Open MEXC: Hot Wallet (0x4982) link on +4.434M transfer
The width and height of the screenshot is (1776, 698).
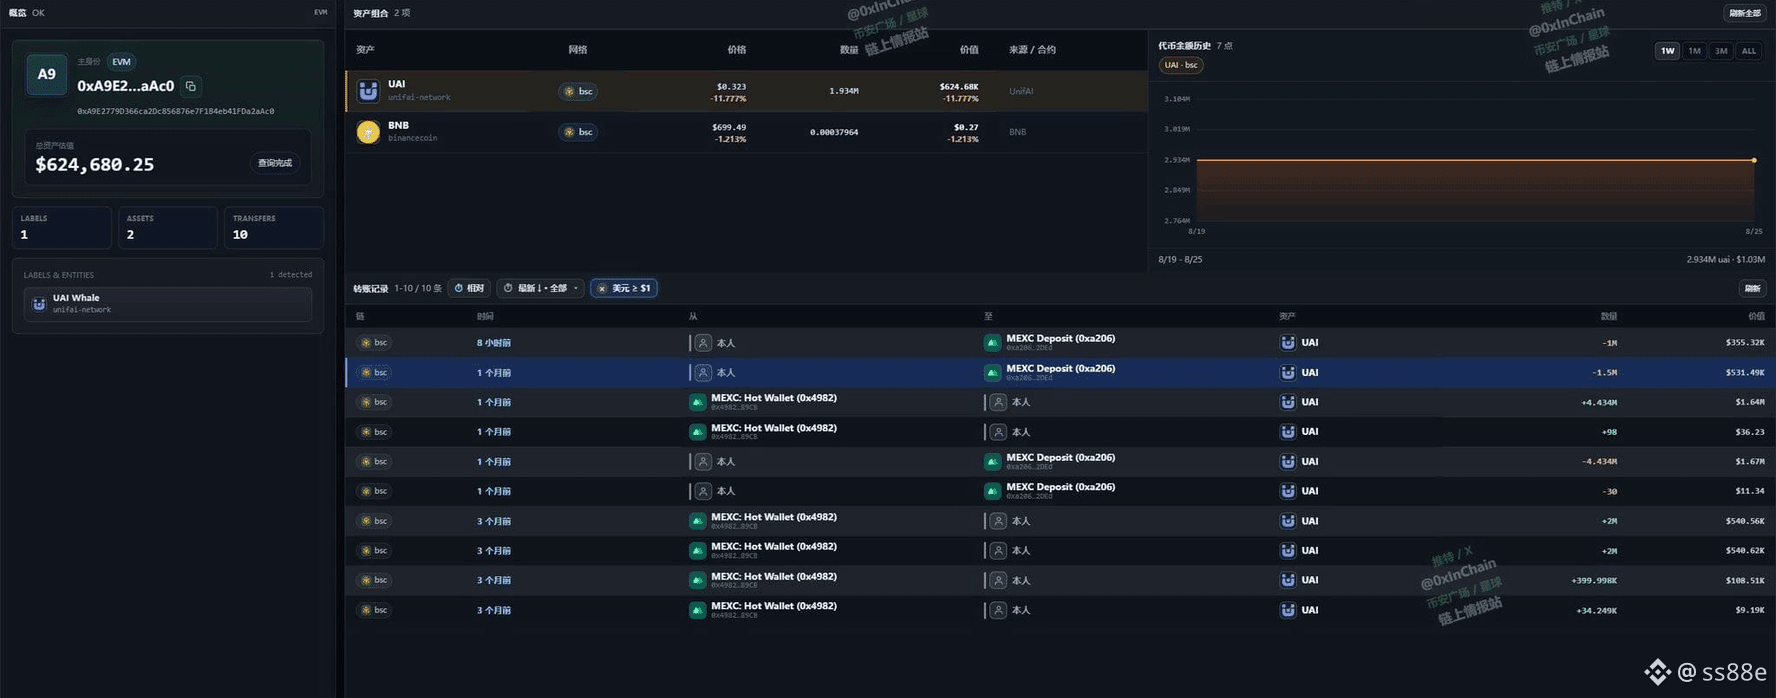click(774, 398)
